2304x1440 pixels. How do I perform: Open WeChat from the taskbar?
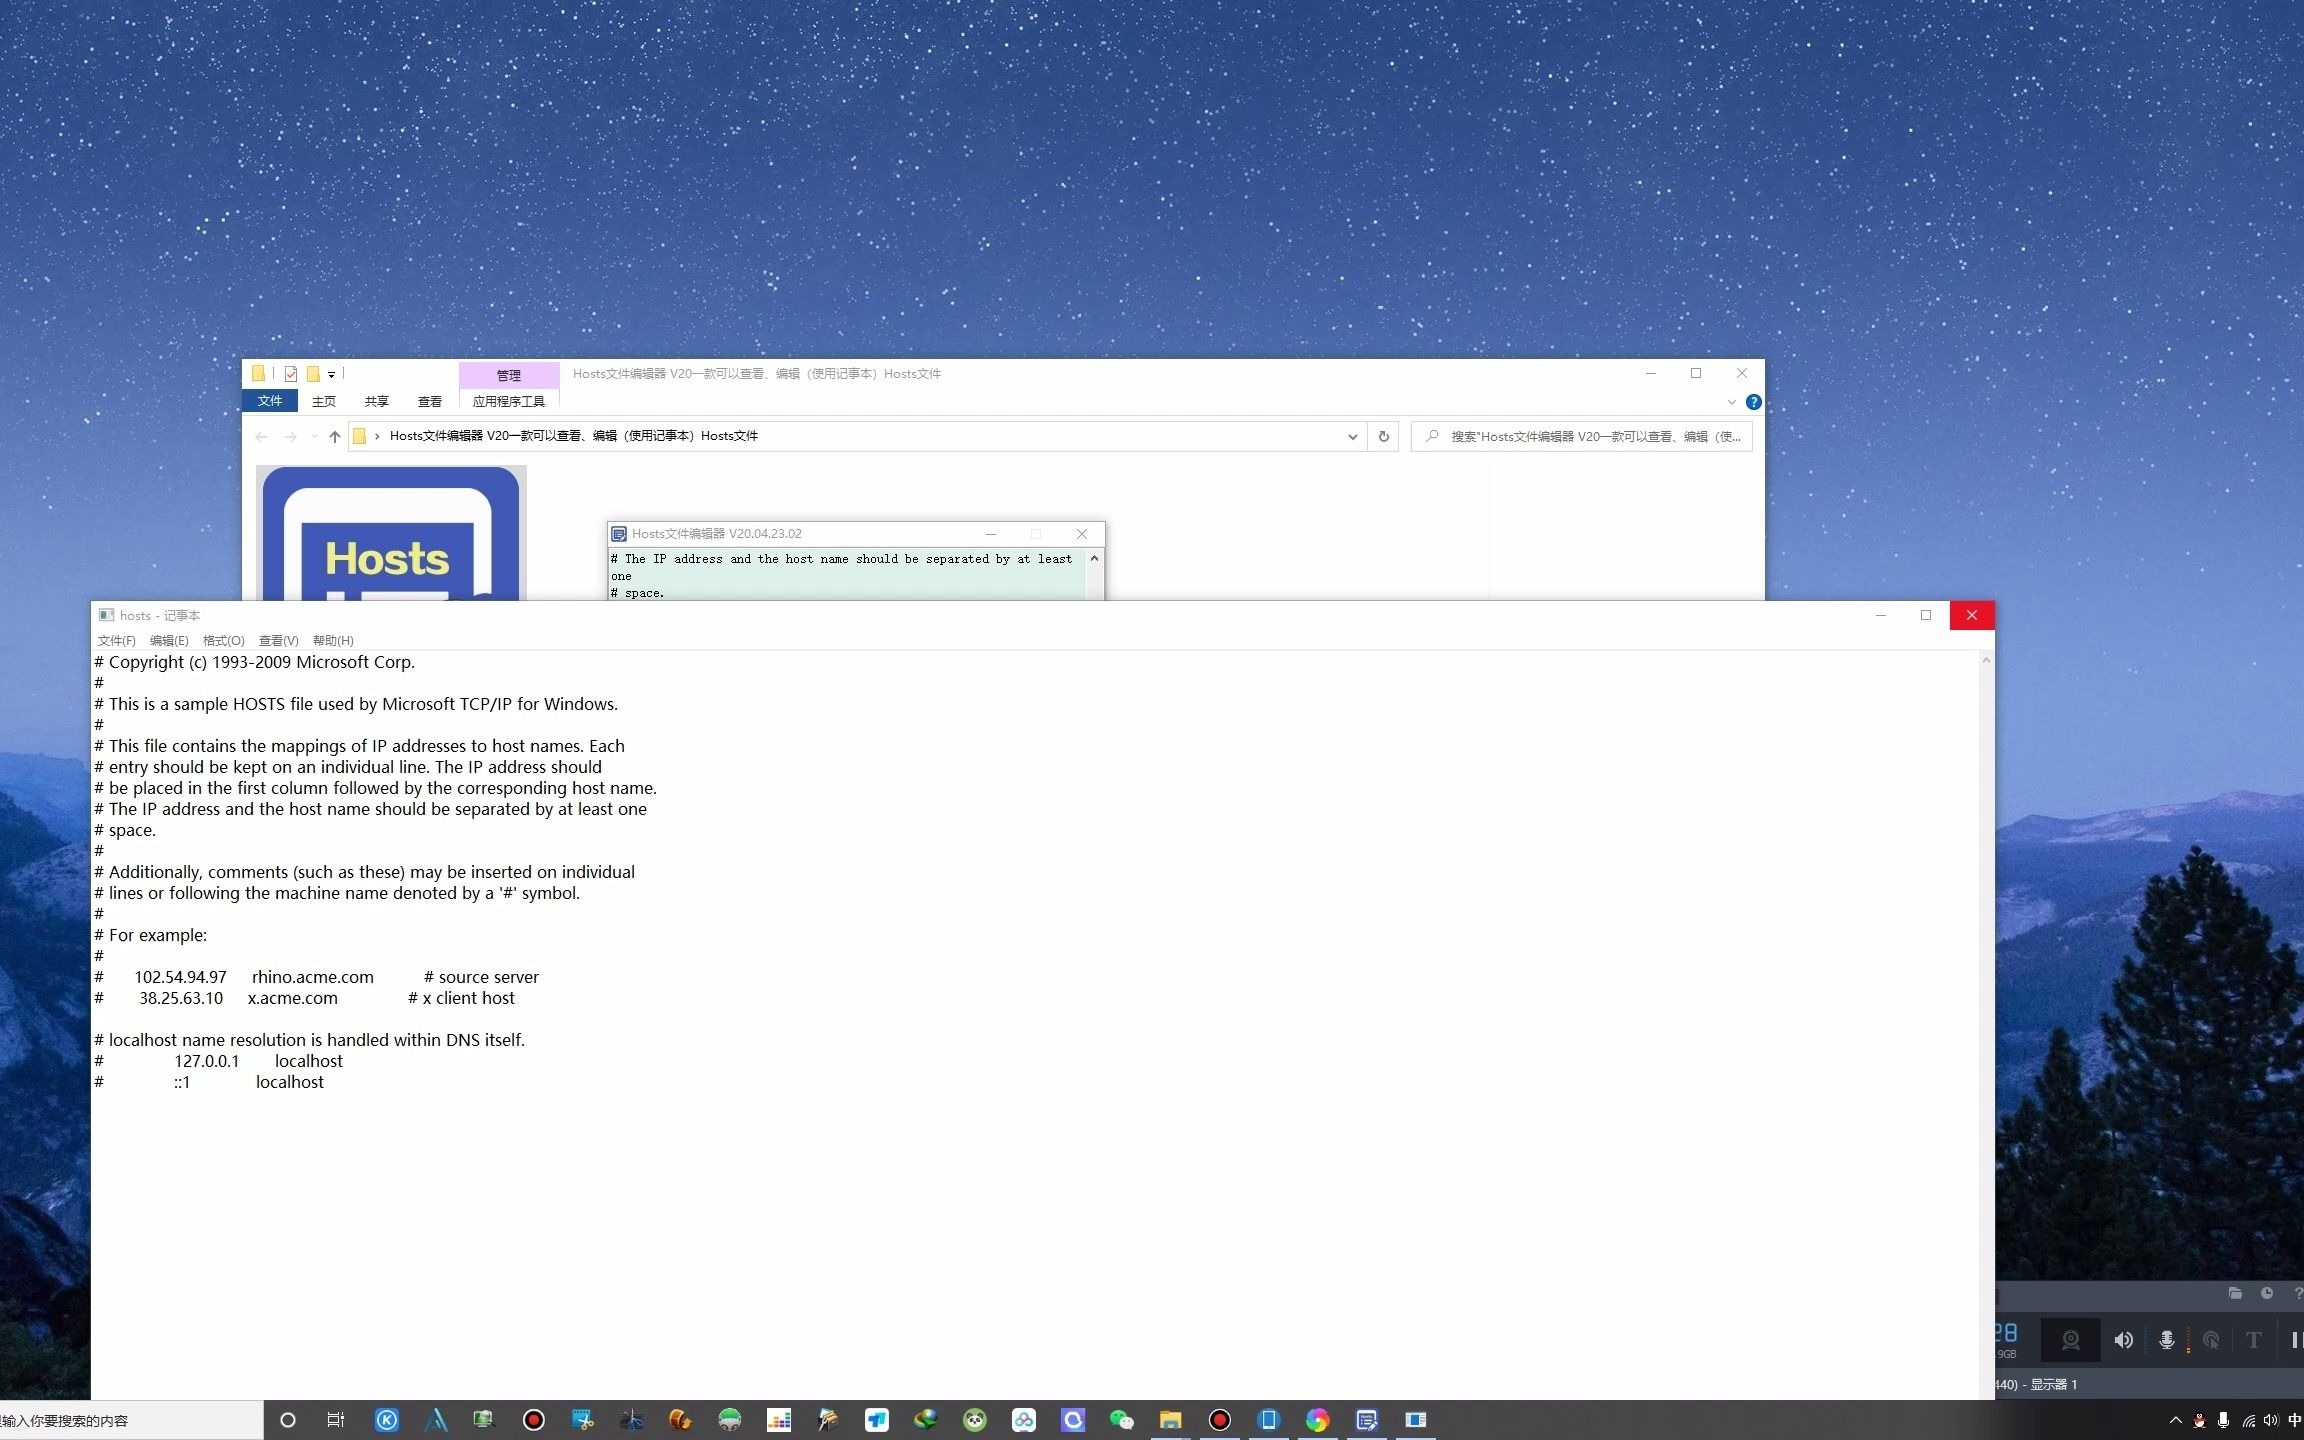tap(1122, 1420)
